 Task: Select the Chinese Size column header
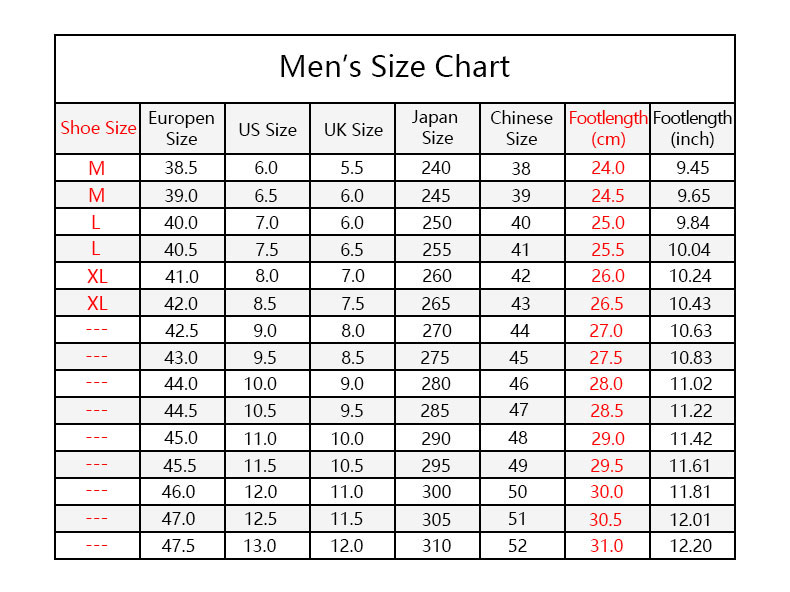(x=521, y=128)
